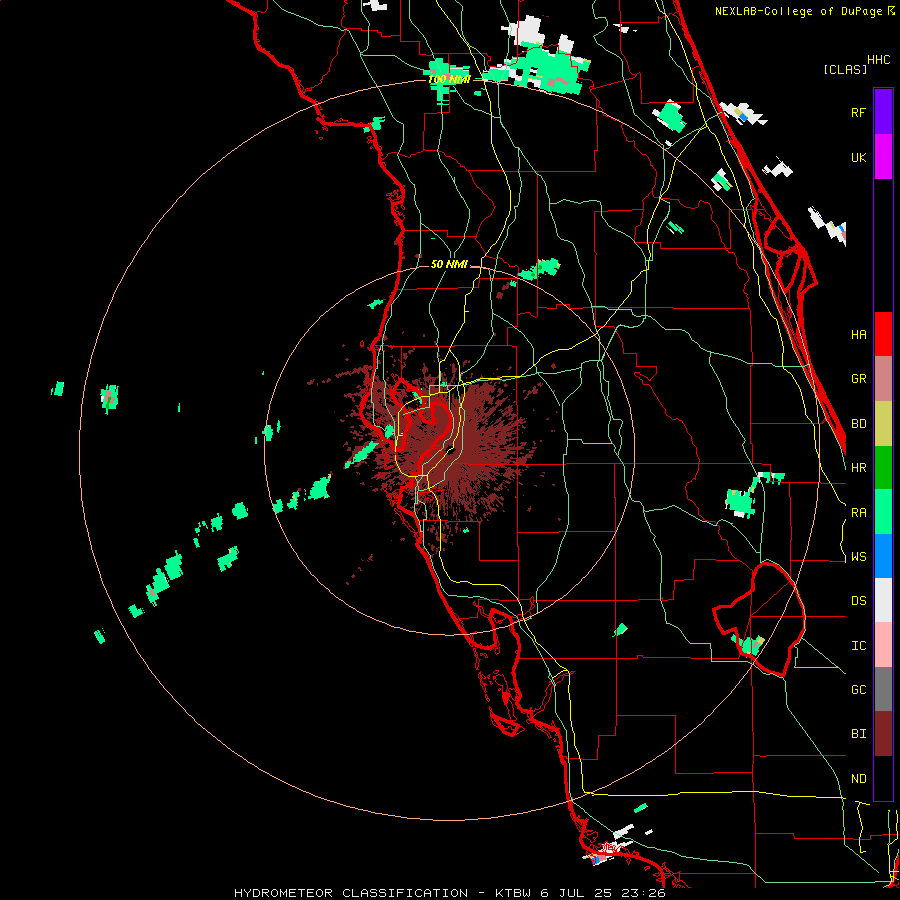Select the light pink IC legend swatch
Screen dimensions: 900x900
pyautogui.click(x=883, y=645)
